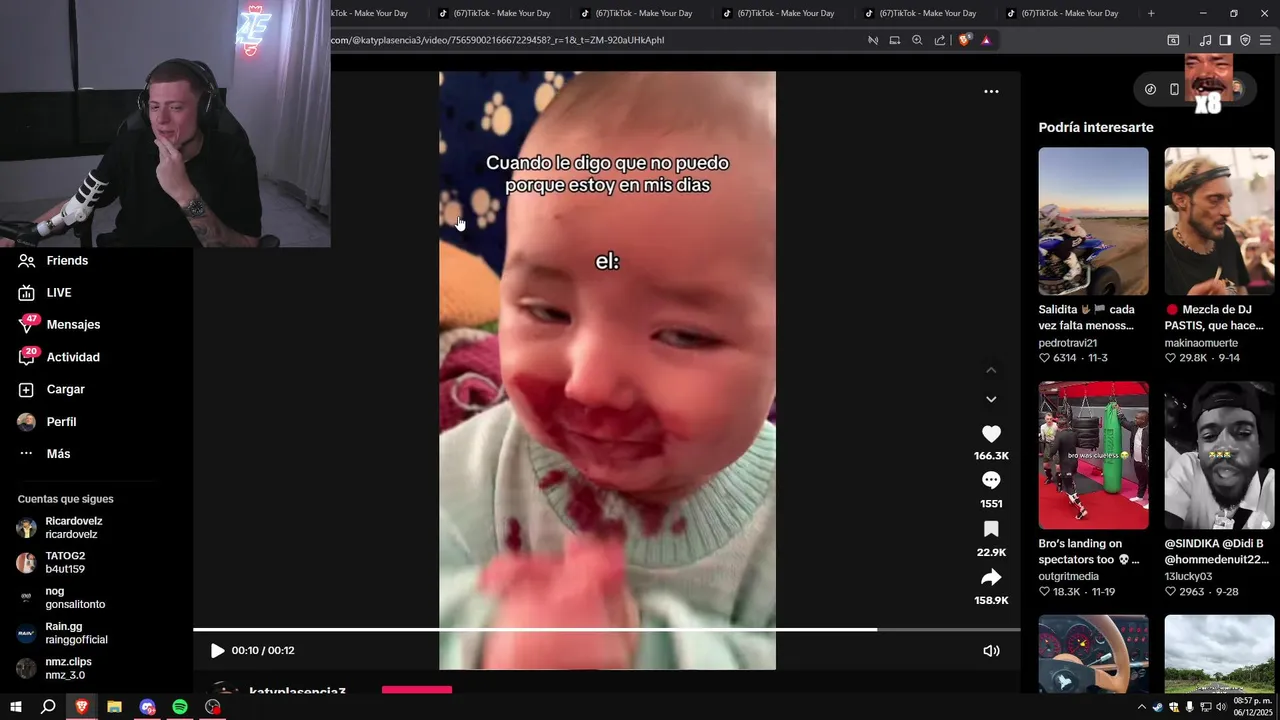Open Brave VPN shield icon
Viewport: 1280px width, 720px height.
tap(1245, 40)
